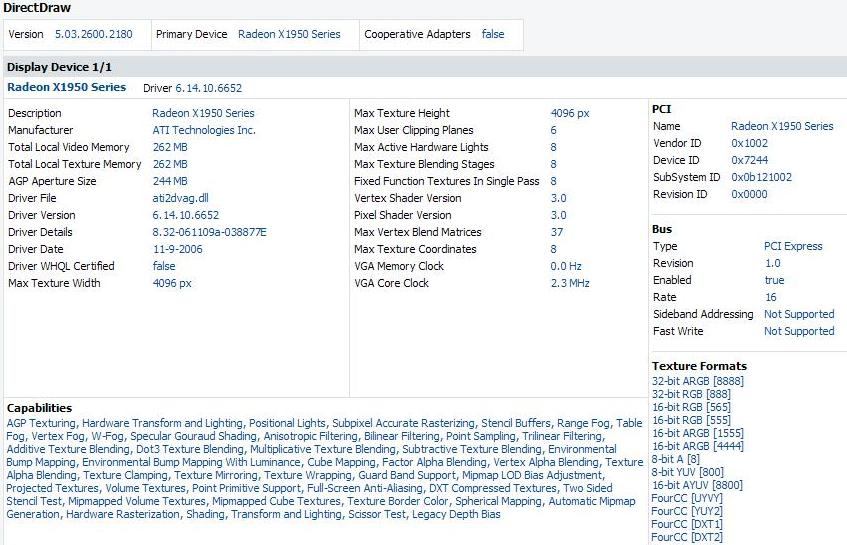Click the Max User Clipping Planes value 6
This screenshot has width=847, height=545.
(553, 130)
